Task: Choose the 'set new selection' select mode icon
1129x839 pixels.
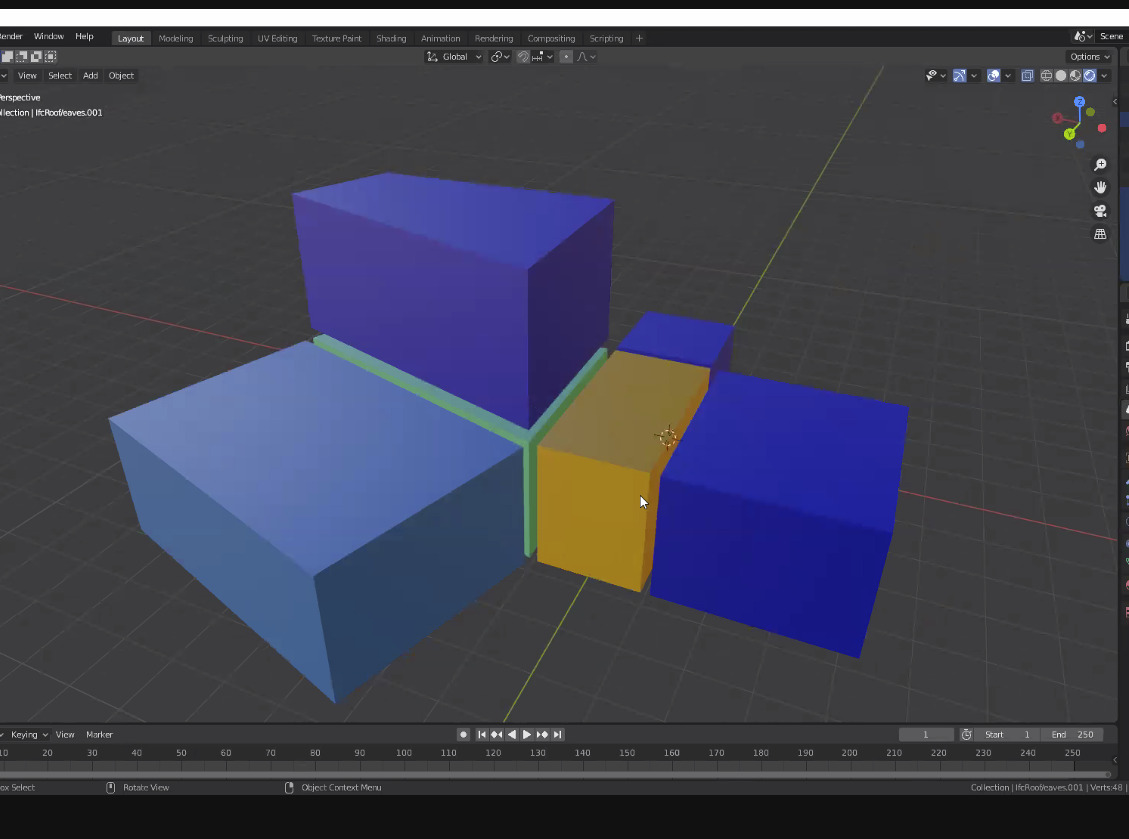Action: click(x=7, y=56)
